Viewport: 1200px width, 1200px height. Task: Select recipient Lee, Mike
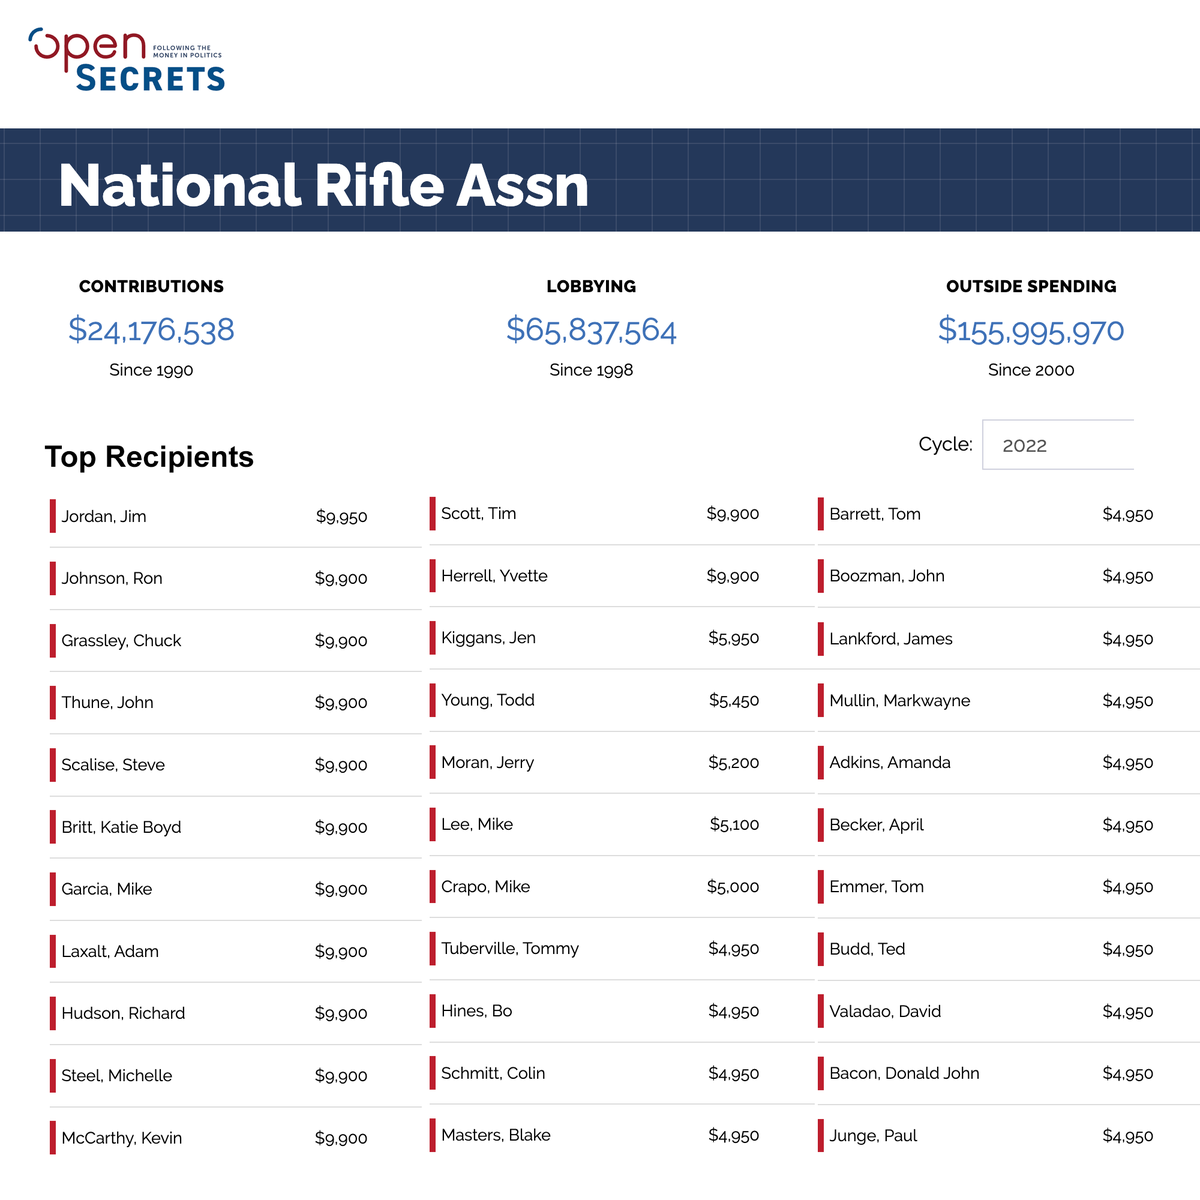click(x=477, y=825)
